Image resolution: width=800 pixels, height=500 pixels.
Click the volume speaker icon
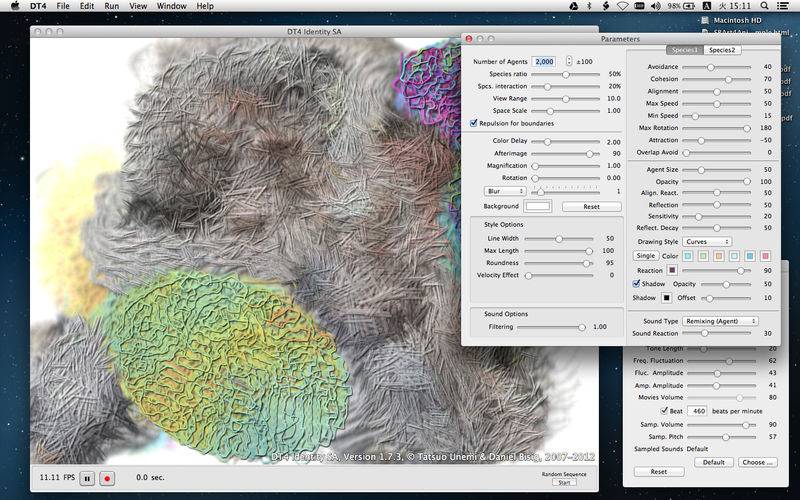click(x=656, y=6)
